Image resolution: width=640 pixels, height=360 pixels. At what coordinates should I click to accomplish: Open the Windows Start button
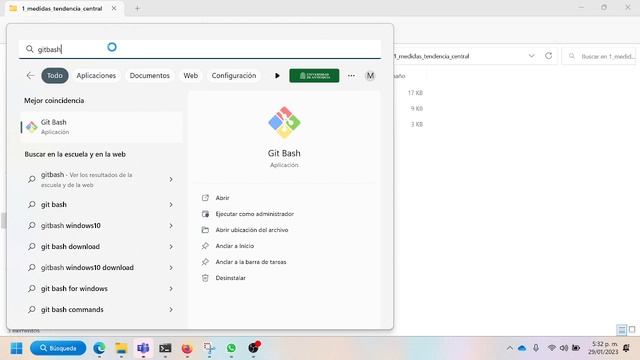pos(16,348)
